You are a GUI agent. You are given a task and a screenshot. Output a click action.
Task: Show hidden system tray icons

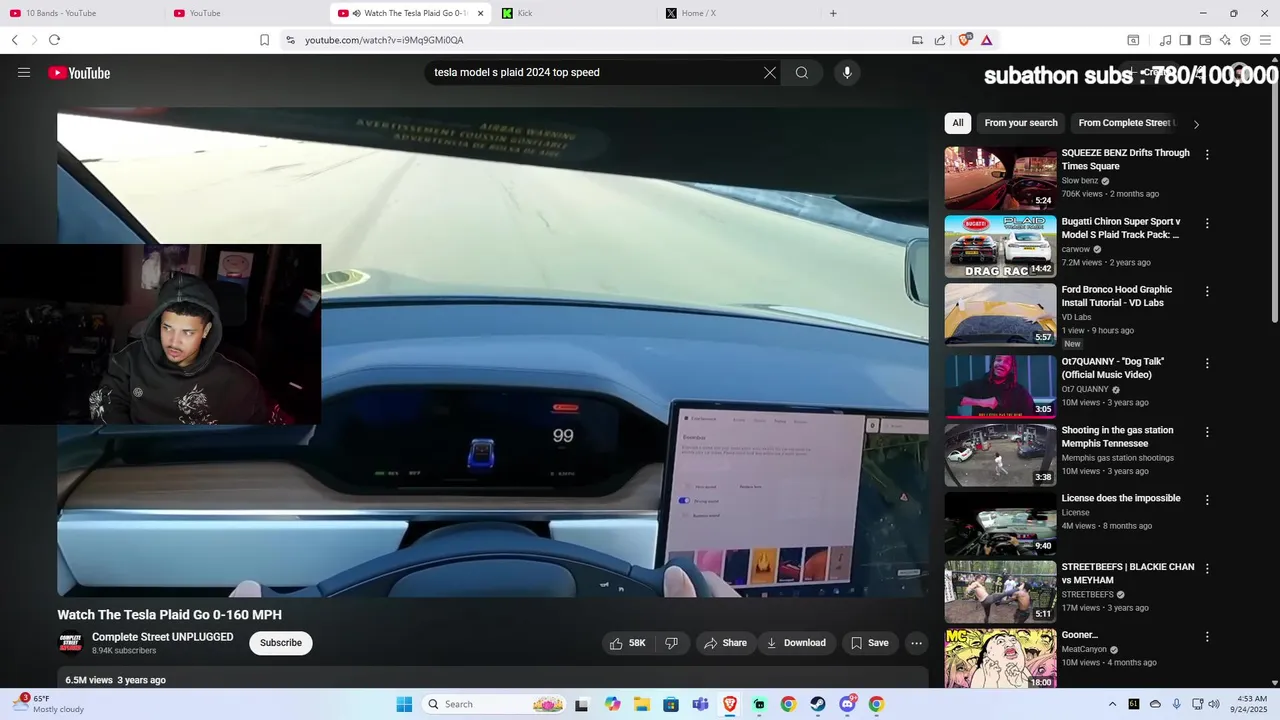[x=1112, y=704]
